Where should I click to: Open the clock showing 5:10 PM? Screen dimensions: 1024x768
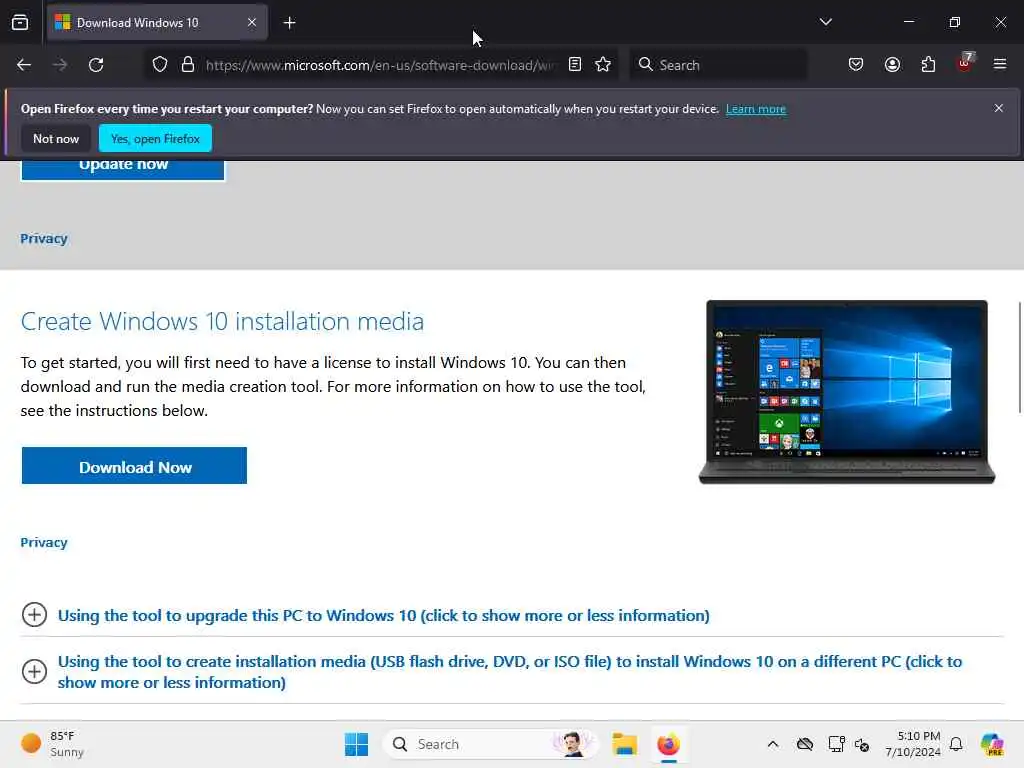(x=913, y=744)
